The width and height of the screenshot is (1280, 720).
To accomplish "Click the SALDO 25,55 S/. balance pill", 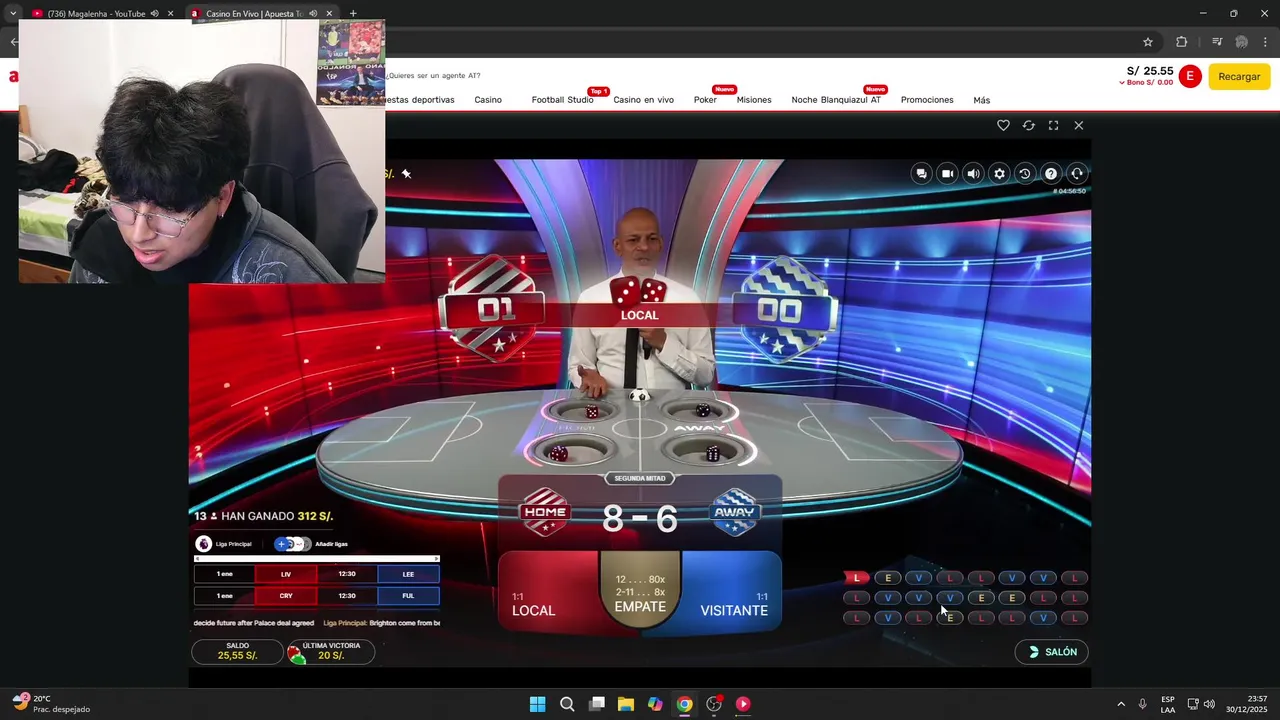I will (x=237, y=652).
